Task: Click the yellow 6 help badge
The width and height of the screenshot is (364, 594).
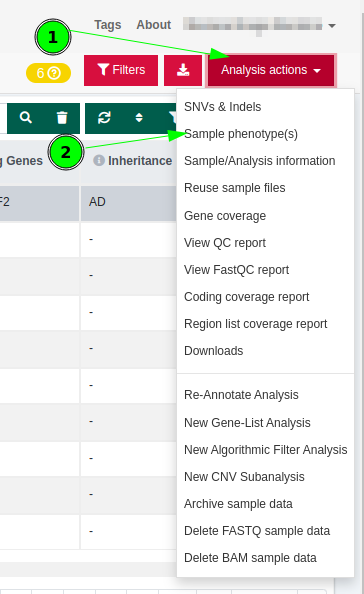Action: click(48, 73)
